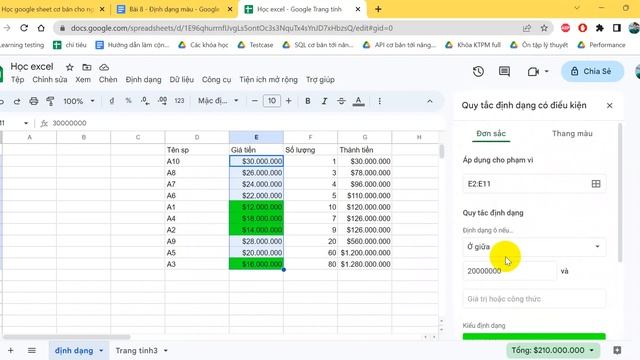Viewport: 640px width, 360px height.
Task: Move document using folder icon
Action: (x=87, y=67)
